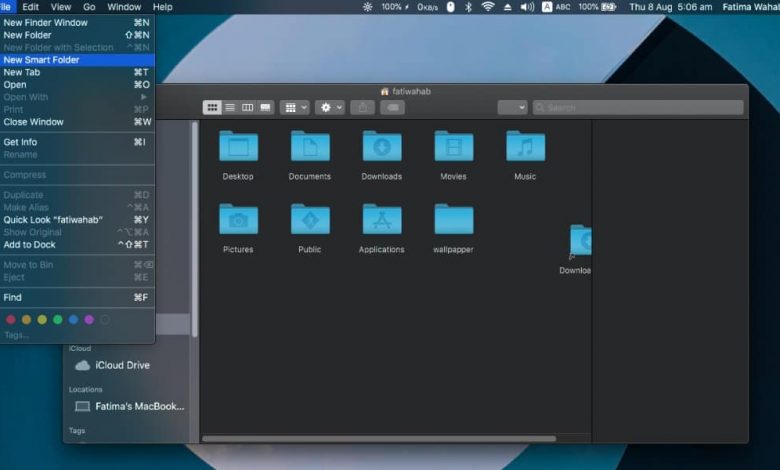Image resolution: width=780 pixels, height=470 pixels.
Task: Click into the Finder search field
Action: [x=638, y=107]
